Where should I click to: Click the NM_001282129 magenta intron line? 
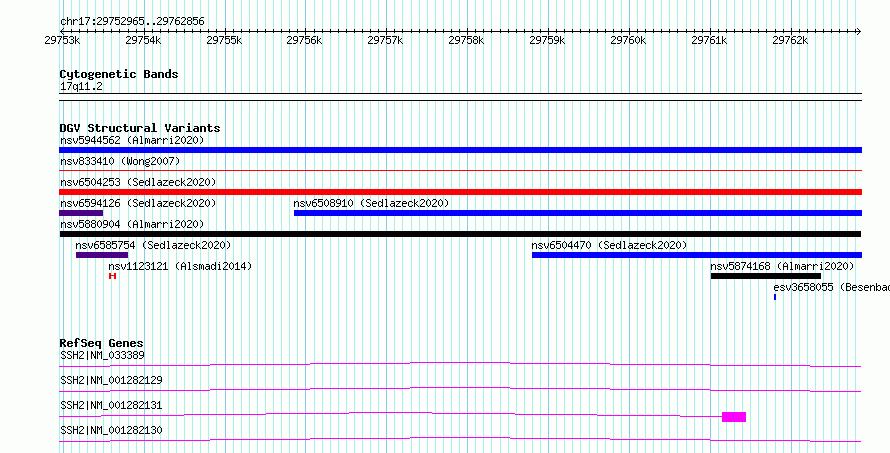pos(460,389)
